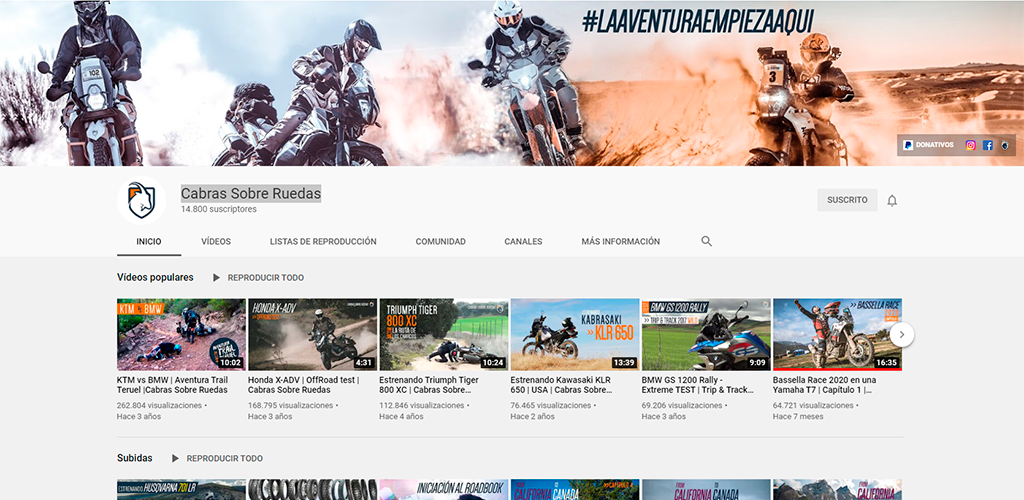Image resolution: width=1024 pixels, height=500 pixels.
Task: Open the channel search magnifier icon
Action: click(x=706, y=241)
